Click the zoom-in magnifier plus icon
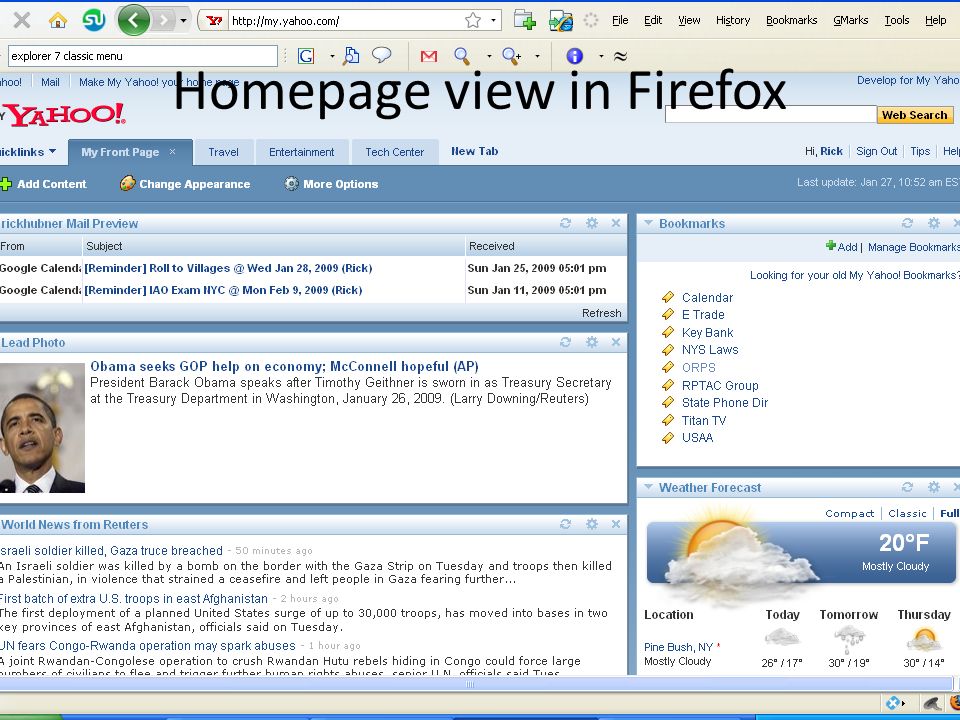This screenshot has width=960, height=720. (x=511, y=56)
